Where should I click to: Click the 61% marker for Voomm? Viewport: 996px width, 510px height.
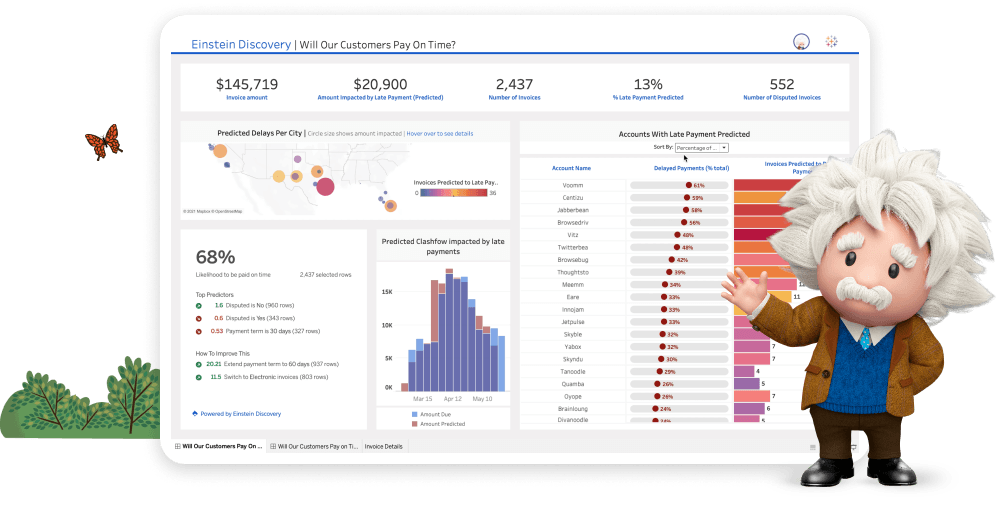[x=689, y=185]
